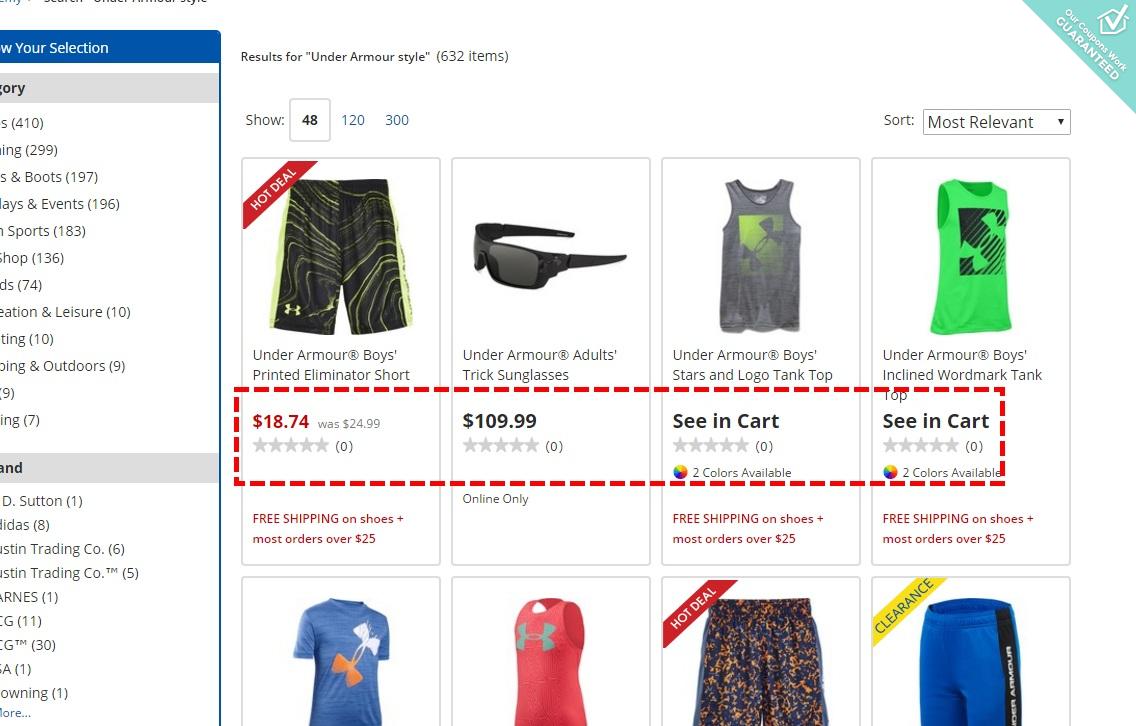The width and height of the screenshot is (1136, 726).
Task: Click color wheel icon under Inclined Wordmark Tank
Action: click(890, 472)
